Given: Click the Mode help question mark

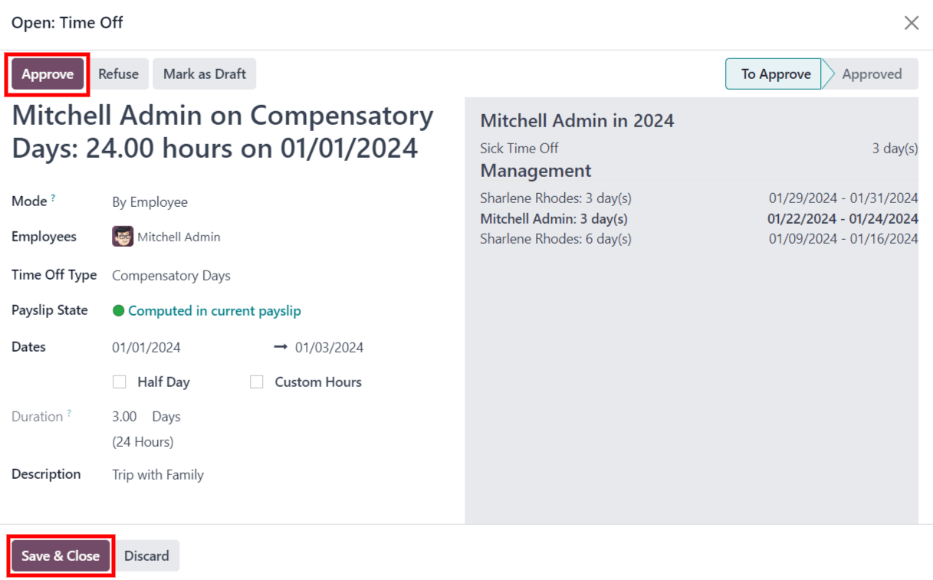Looking at the screenshot, I should pos(53,199).
